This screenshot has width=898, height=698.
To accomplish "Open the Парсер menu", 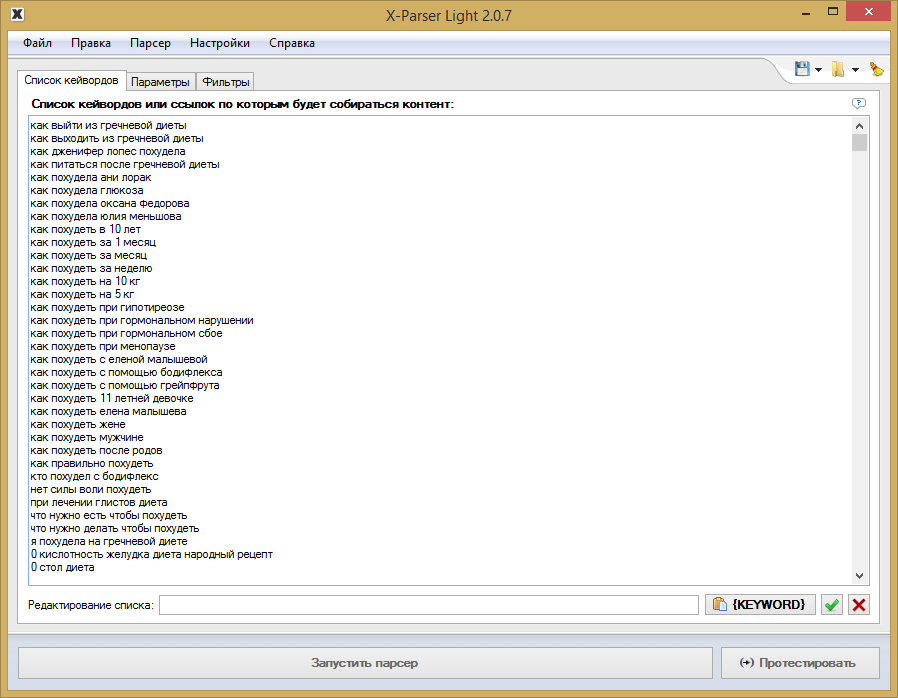I will pos(150,43).
